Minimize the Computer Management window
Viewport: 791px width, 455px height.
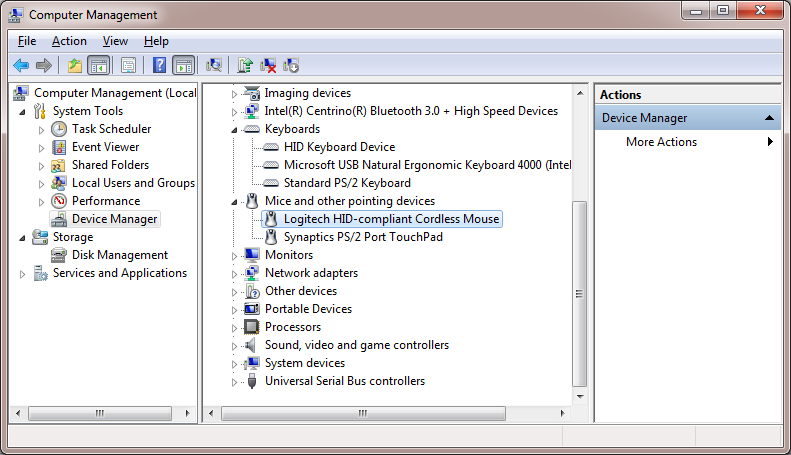pyautogui.click(x=696, y=11)
